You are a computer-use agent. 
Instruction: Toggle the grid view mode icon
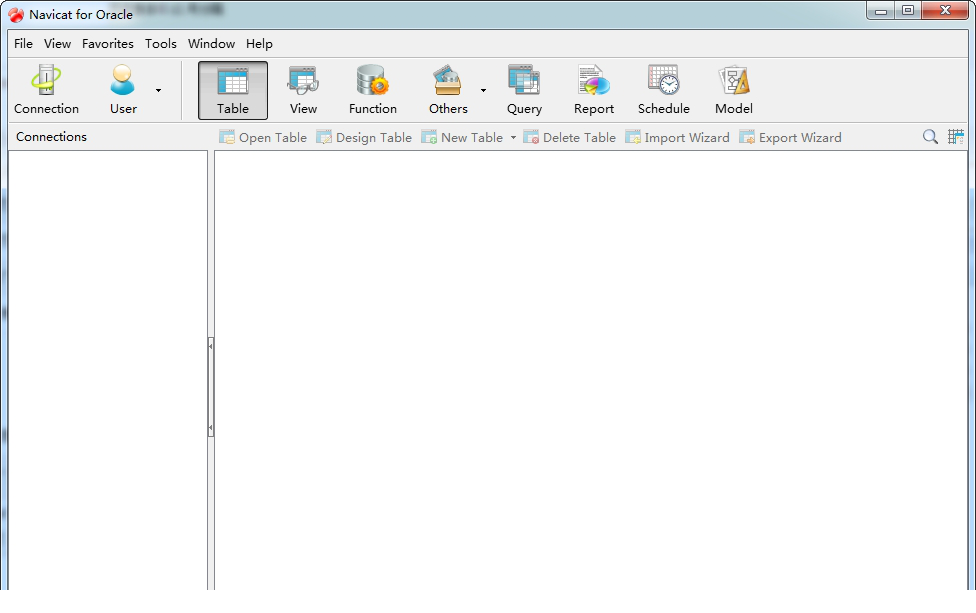coord(955,137)
